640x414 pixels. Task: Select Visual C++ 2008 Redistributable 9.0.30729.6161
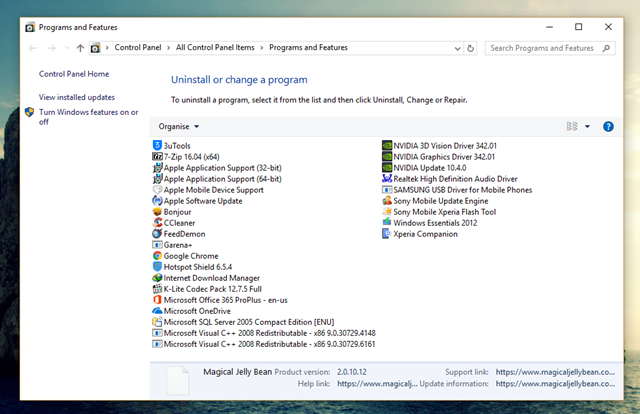(x=264, y=344)
